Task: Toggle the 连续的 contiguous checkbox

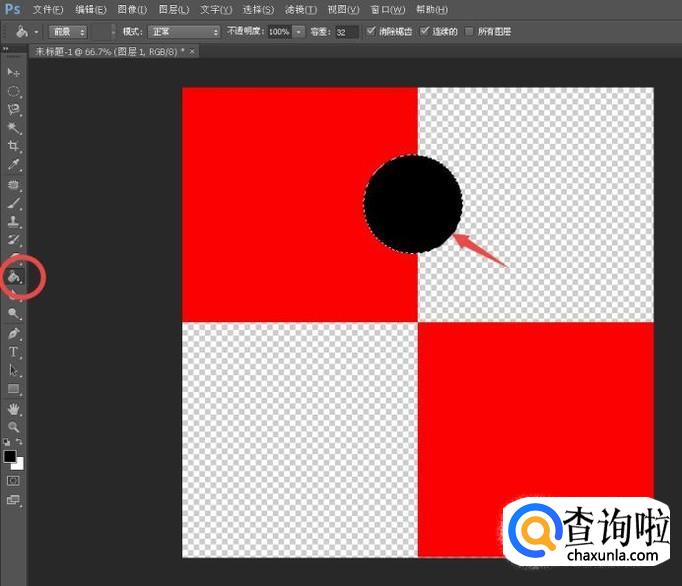Action: pos(425,32)
